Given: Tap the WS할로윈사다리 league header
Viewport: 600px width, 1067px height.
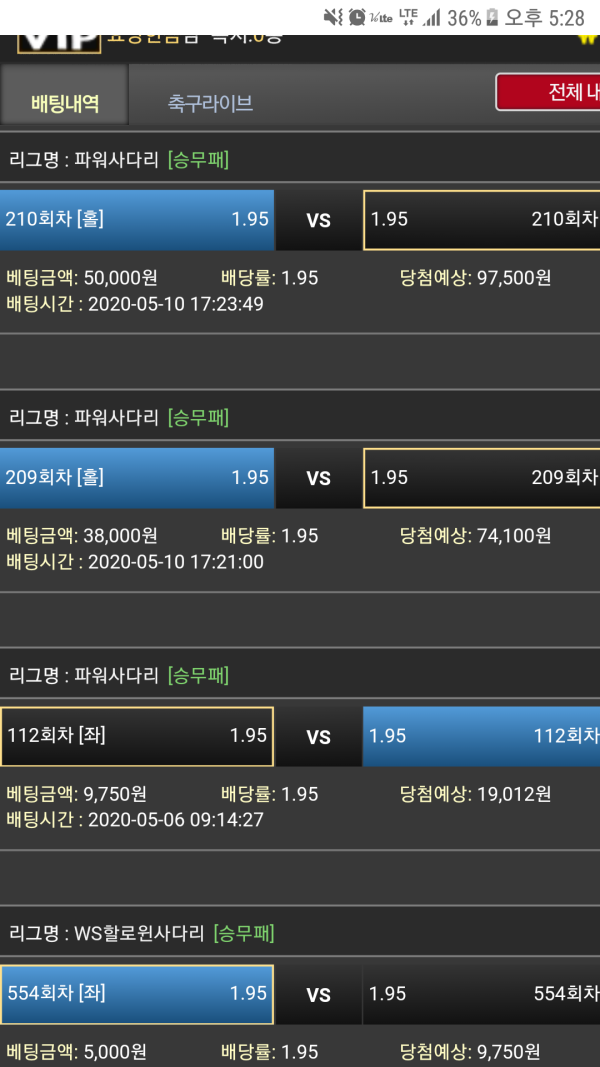Looking at the screenshot, I should (142, 934).
